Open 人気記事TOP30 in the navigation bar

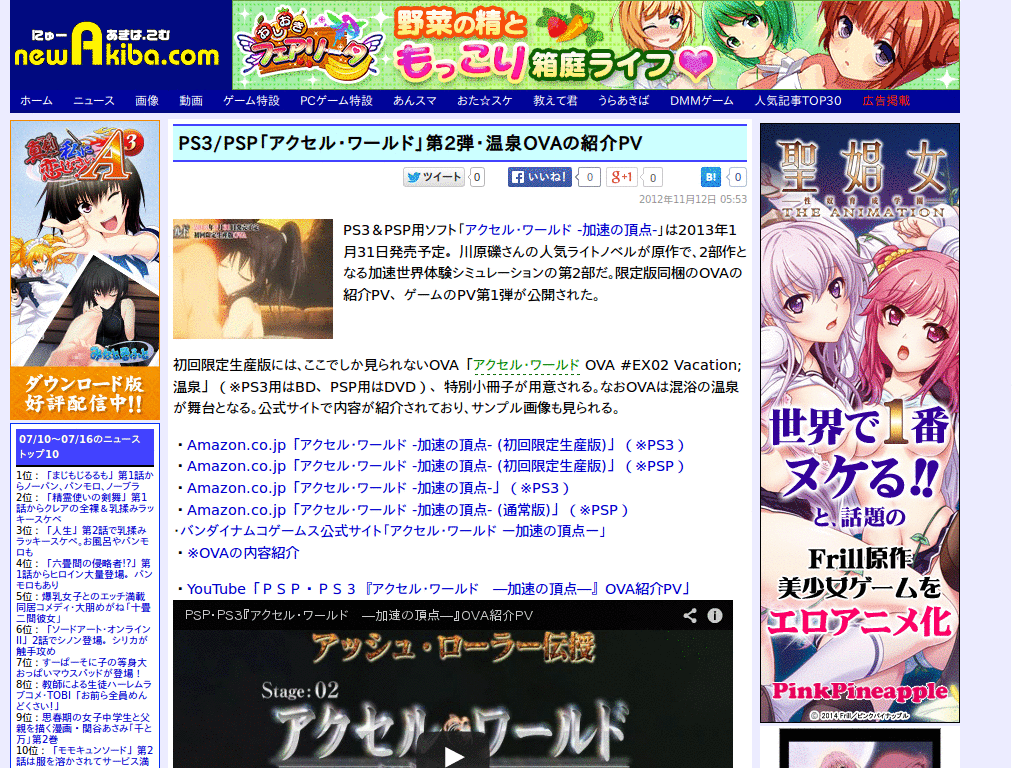coord(798,101)
